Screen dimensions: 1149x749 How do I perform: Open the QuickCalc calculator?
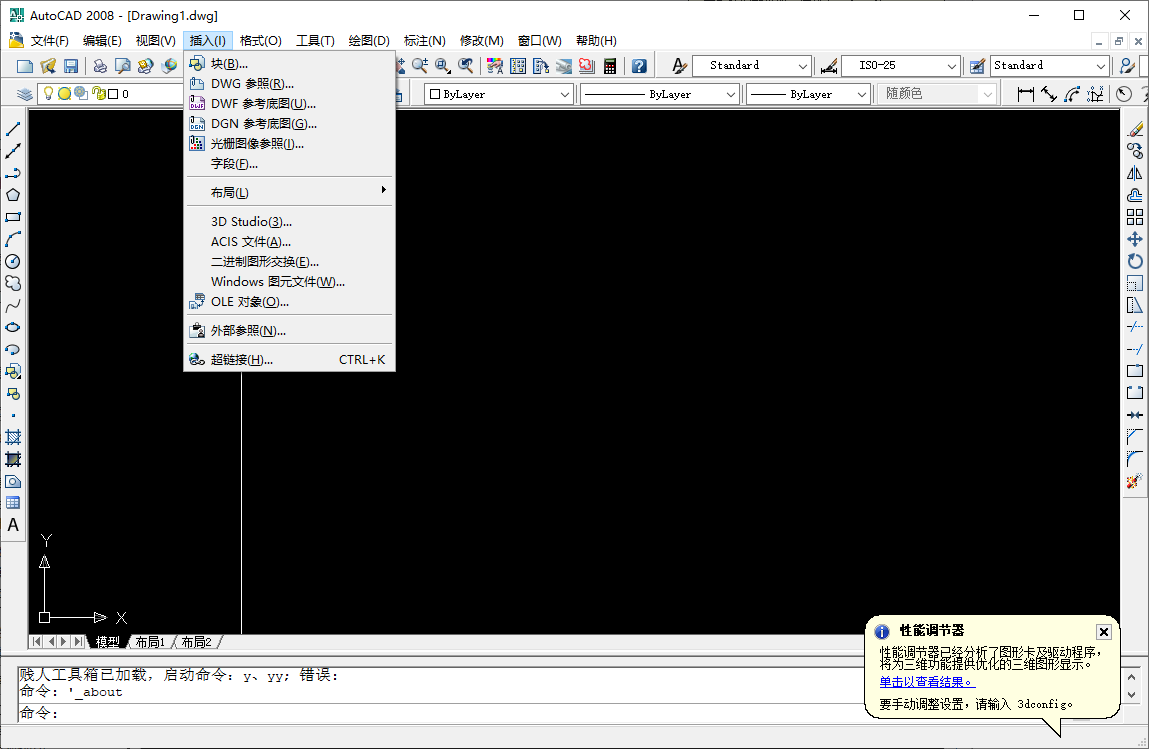tap(610, 66)
